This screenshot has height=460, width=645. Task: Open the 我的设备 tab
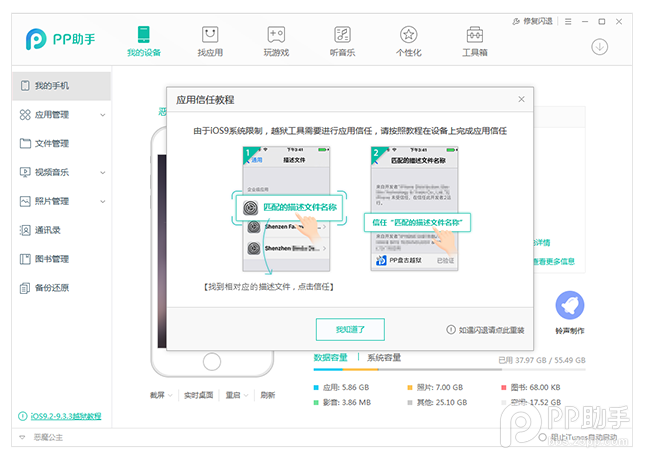tap(144, 41)
